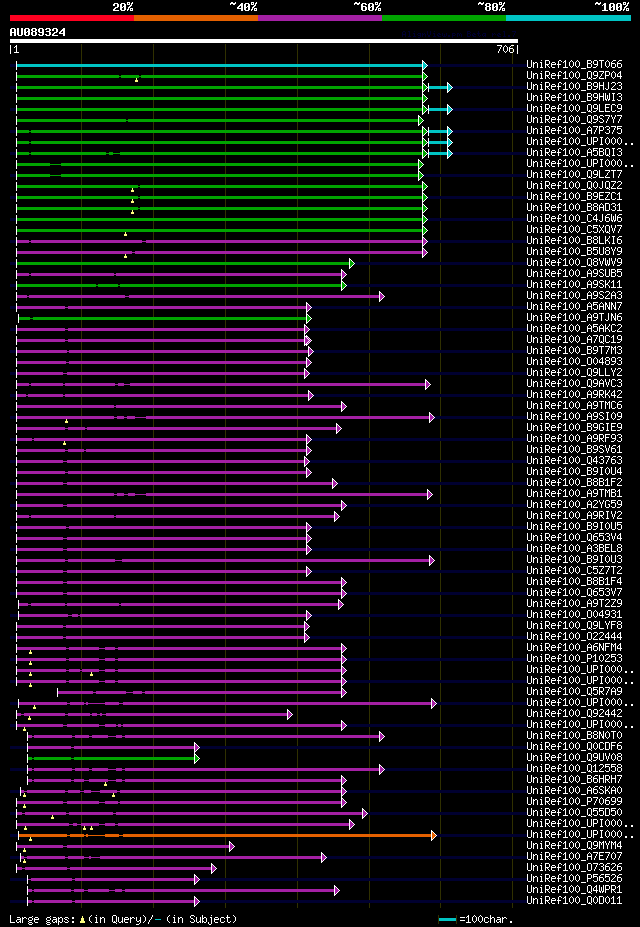Click the arrowhead ending the UniRef100_Q55D50 alignment
Image resolution: width=640 pixels, height=927 pixels.
click(x=365, y=813)
